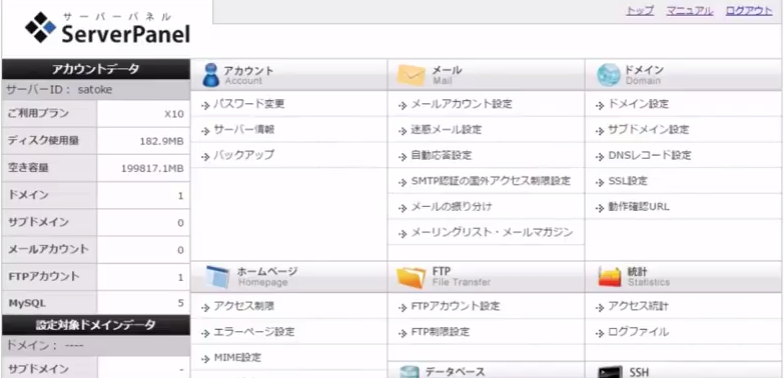Click the データベース section heading

click(455, 372)
